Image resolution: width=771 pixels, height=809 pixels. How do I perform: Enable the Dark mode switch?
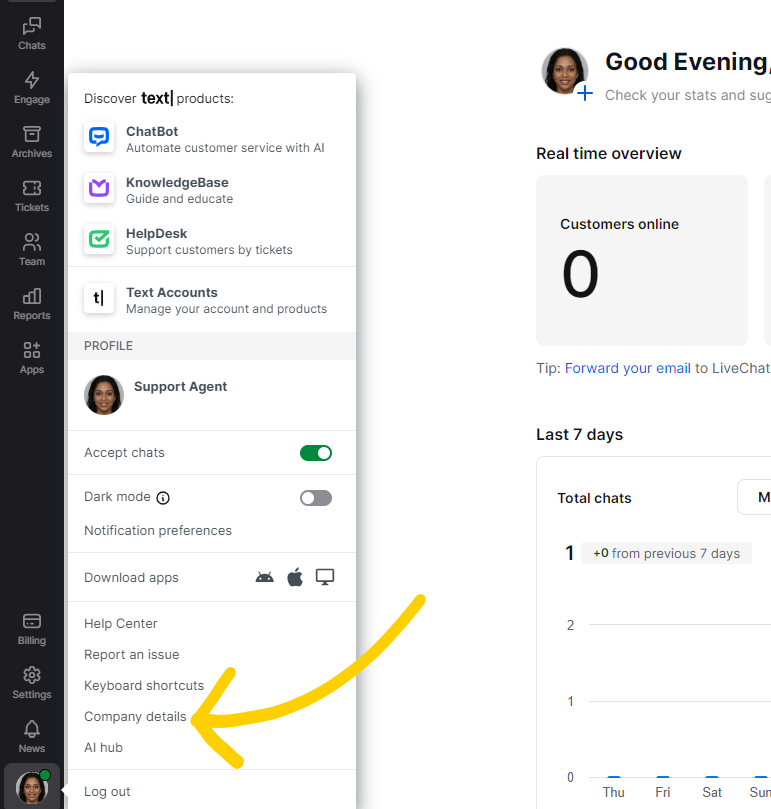pyautogui.click(x=316, y=498)
